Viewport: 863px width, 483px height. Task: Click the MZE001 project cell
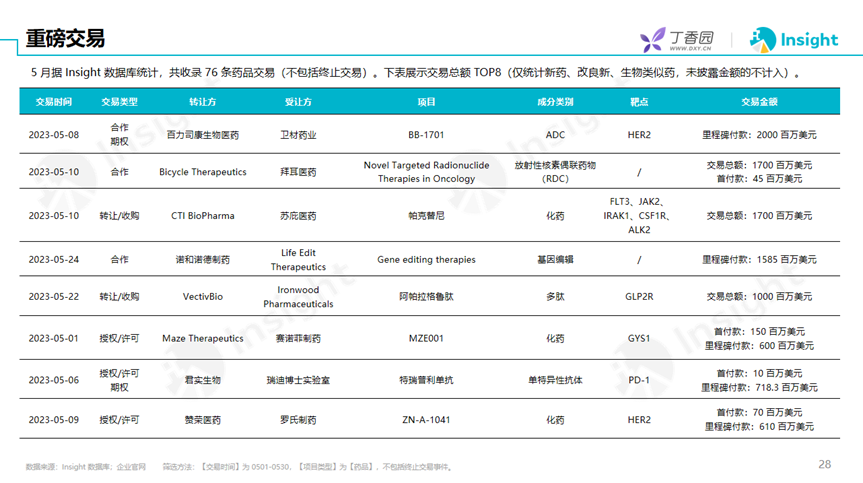426,338
